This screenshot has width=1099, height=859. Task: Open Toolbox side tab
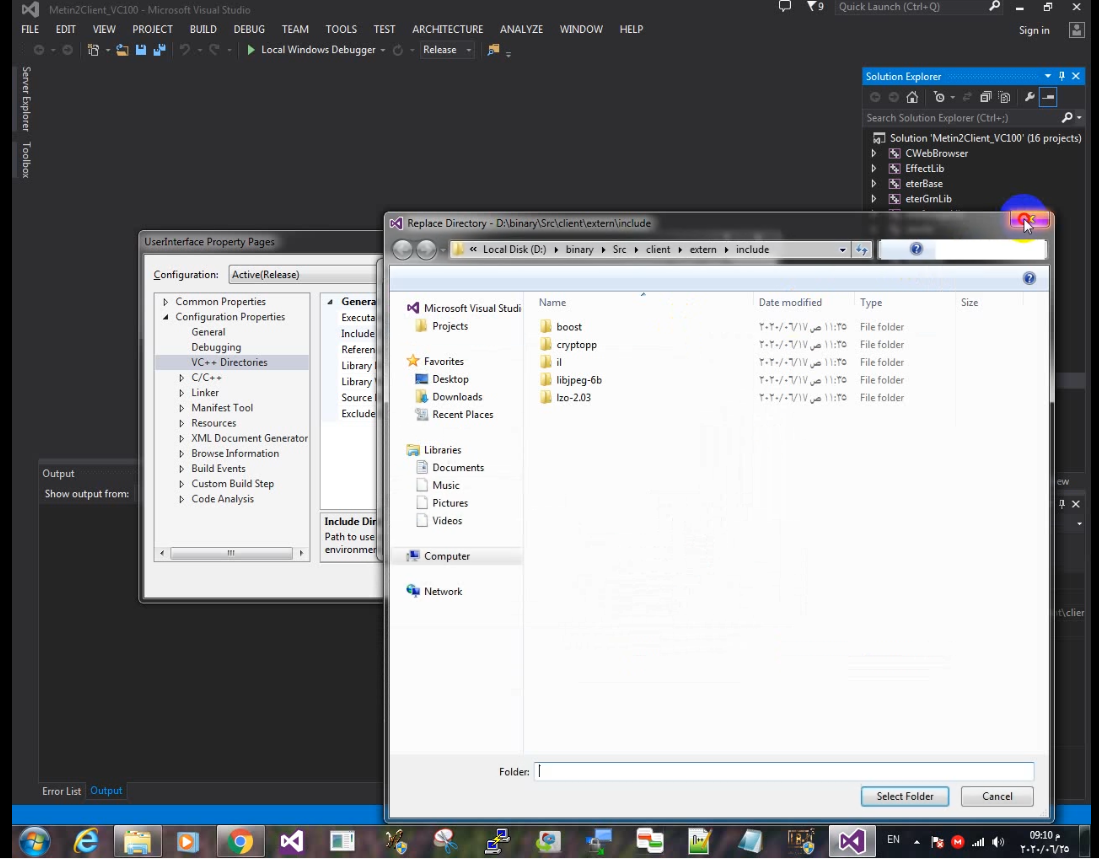click(x=26, y=160)
